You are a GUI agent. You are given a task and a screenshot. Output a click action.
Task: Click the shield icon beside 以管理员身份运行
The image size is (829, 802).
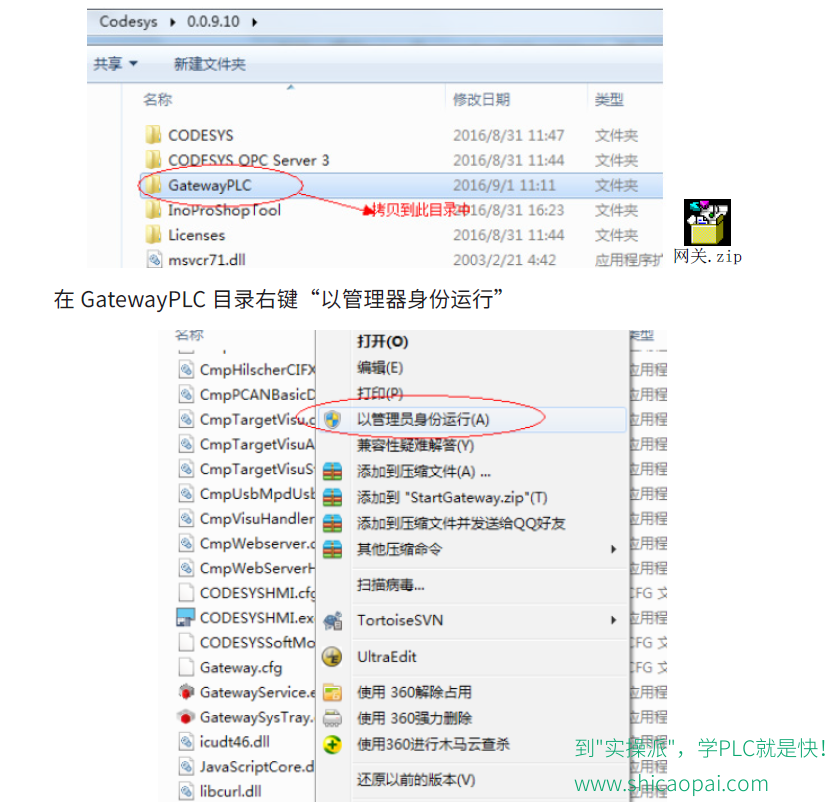tap(332, 420)
